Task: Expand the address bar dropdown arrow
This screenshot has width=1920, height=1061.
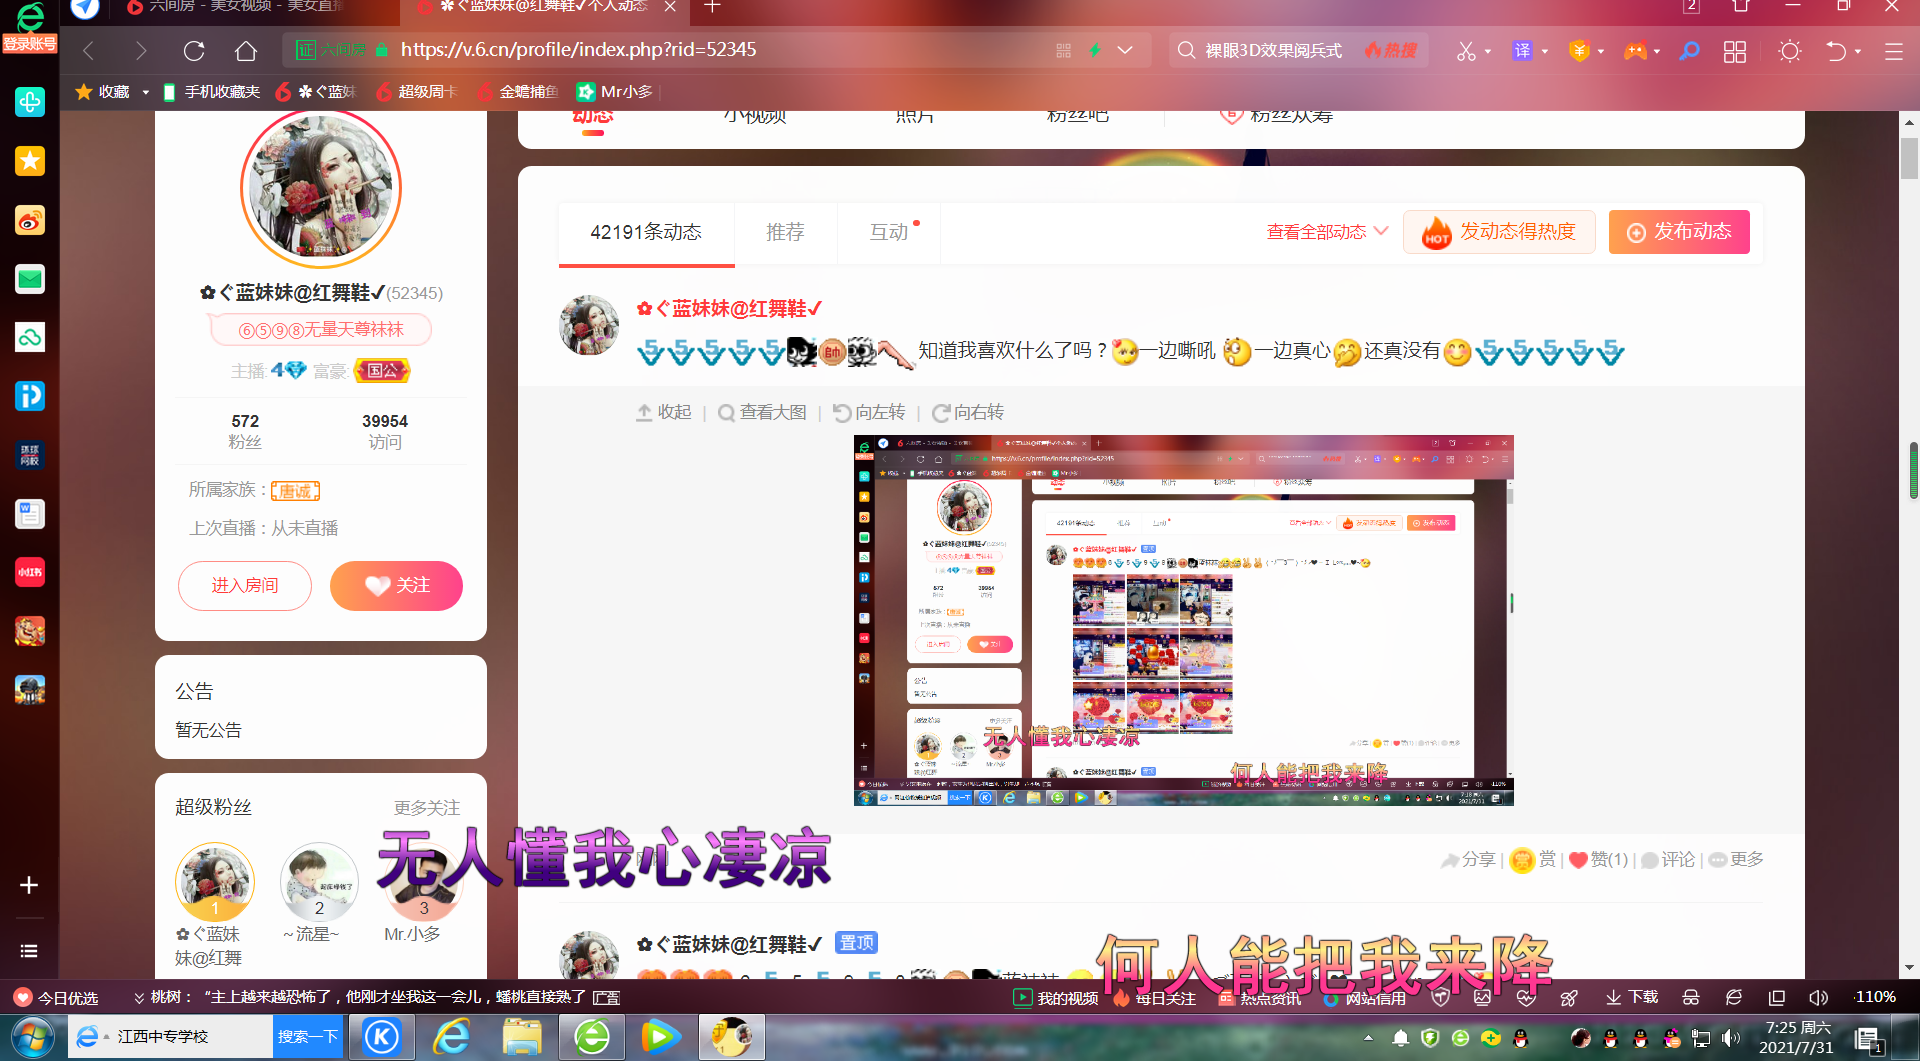Action: pos(1125,50)
